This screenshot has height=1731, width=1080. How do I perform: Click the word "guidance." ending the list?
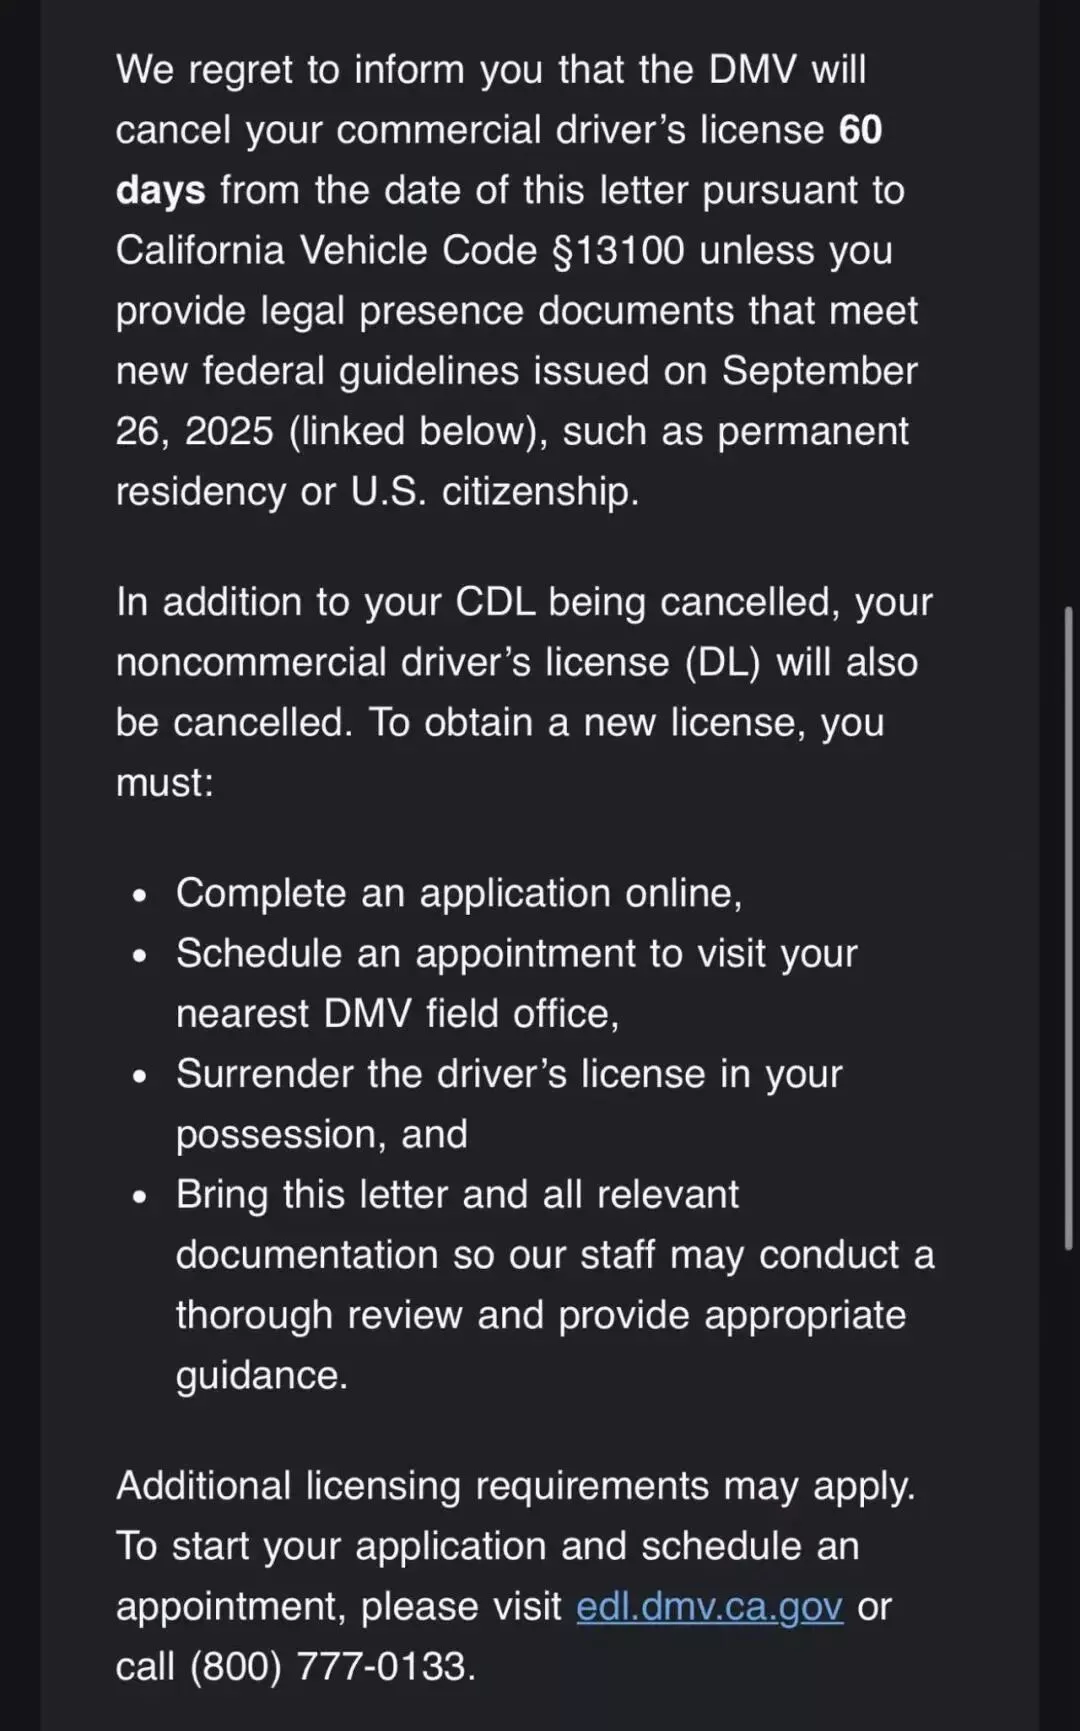pyautogui.click(x=262, y=1376)
